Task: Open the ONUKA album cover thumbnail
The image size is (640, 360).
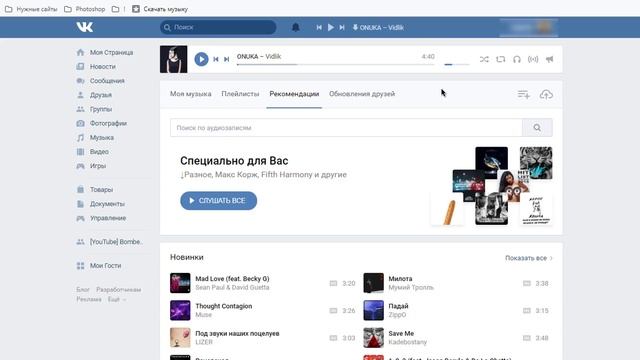Action: tap(173, 59)
